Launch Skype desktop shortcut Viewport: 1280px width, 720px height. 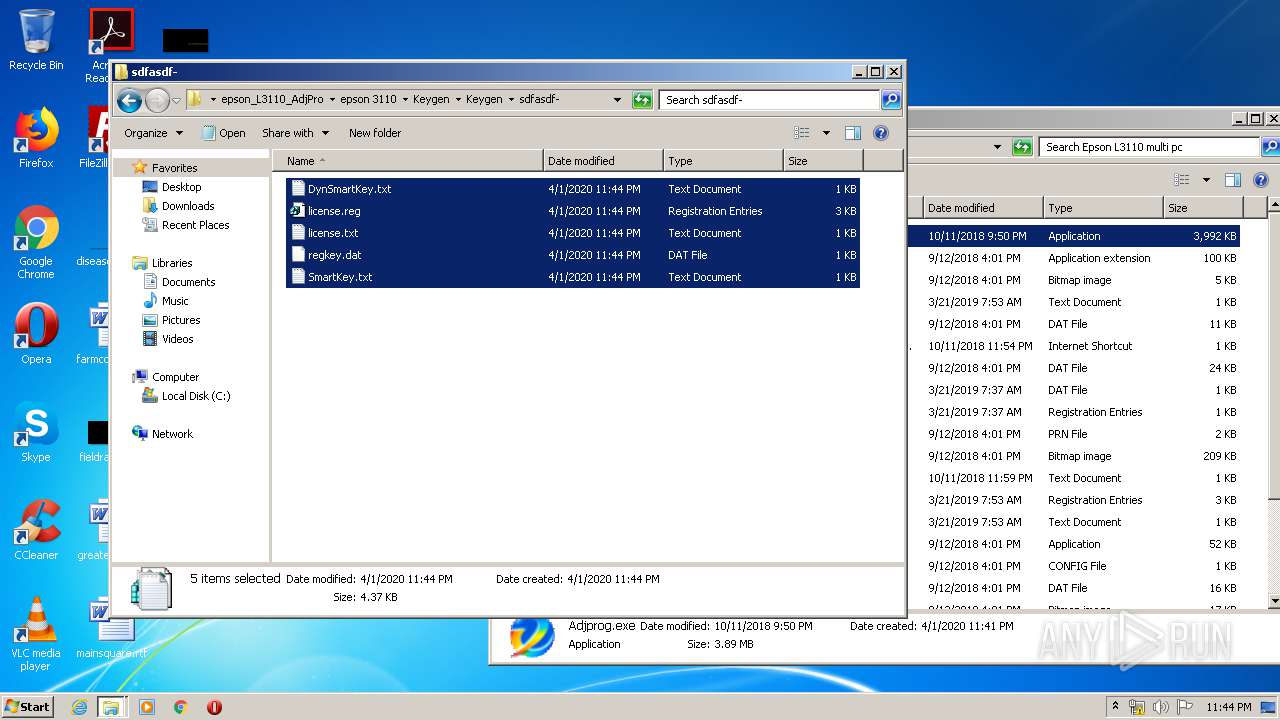click(x=36, y=432)
